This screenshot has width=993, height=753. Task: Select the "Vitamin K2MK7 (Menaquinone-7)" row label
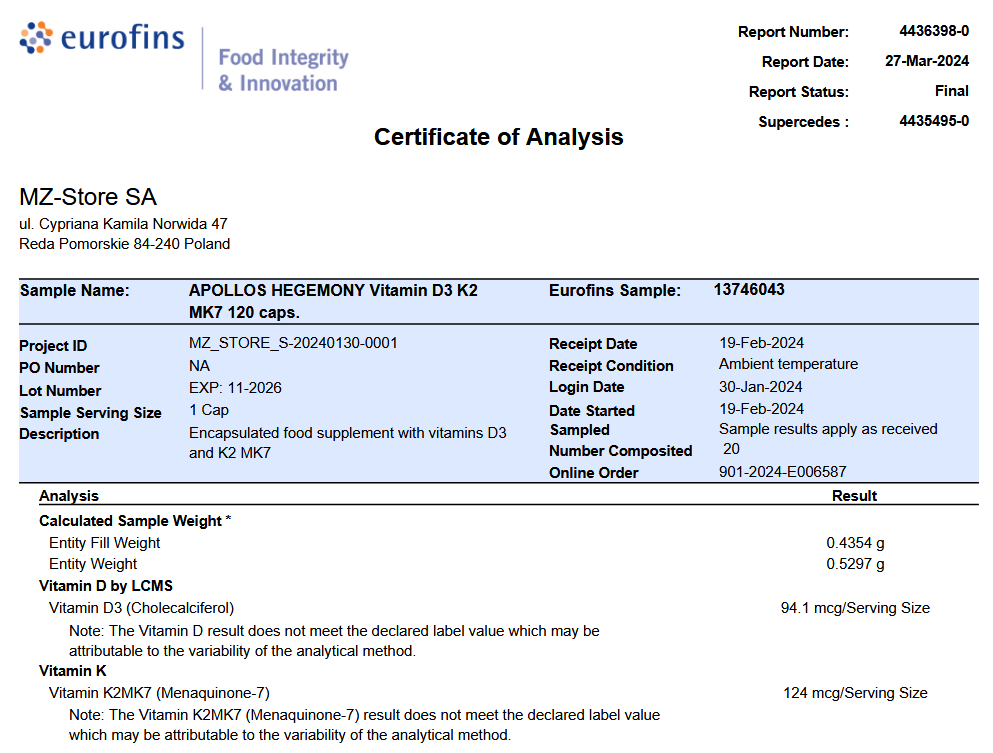coord(159,693)
